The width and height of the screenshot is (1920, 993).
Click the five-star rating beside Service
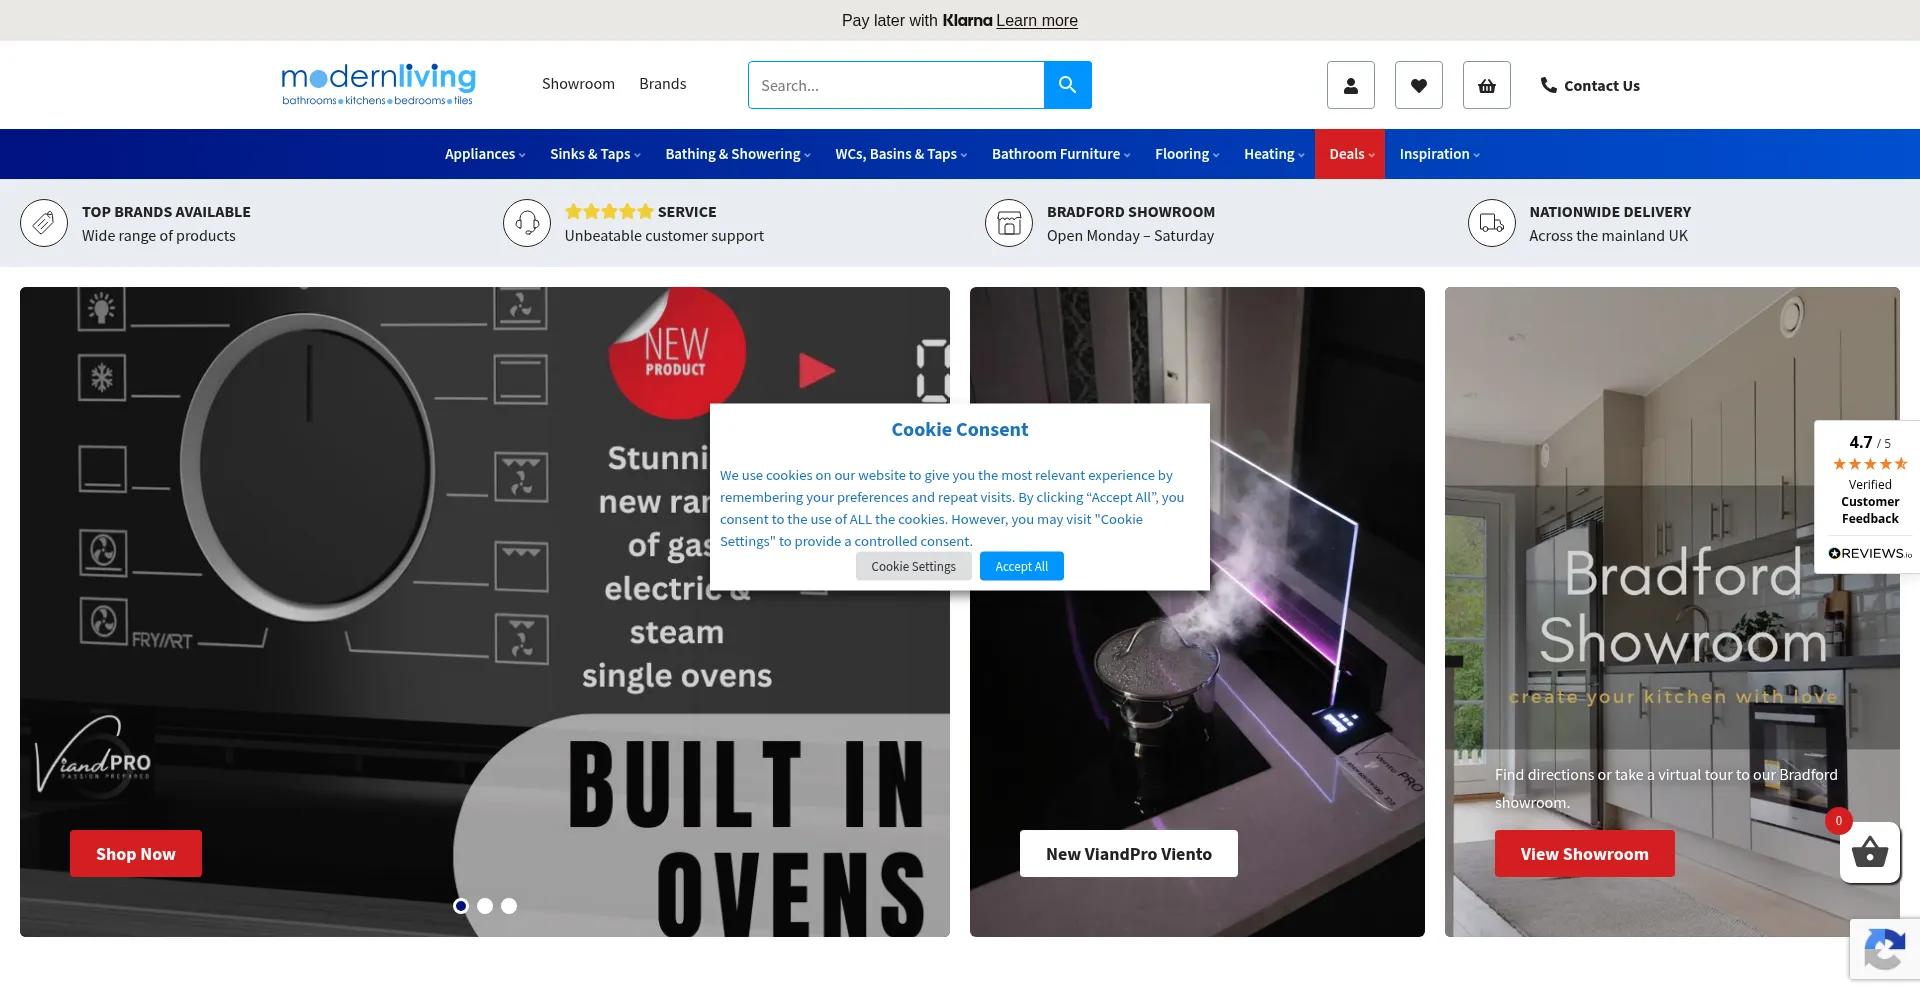pyautogui.click(x=609, y=211)
